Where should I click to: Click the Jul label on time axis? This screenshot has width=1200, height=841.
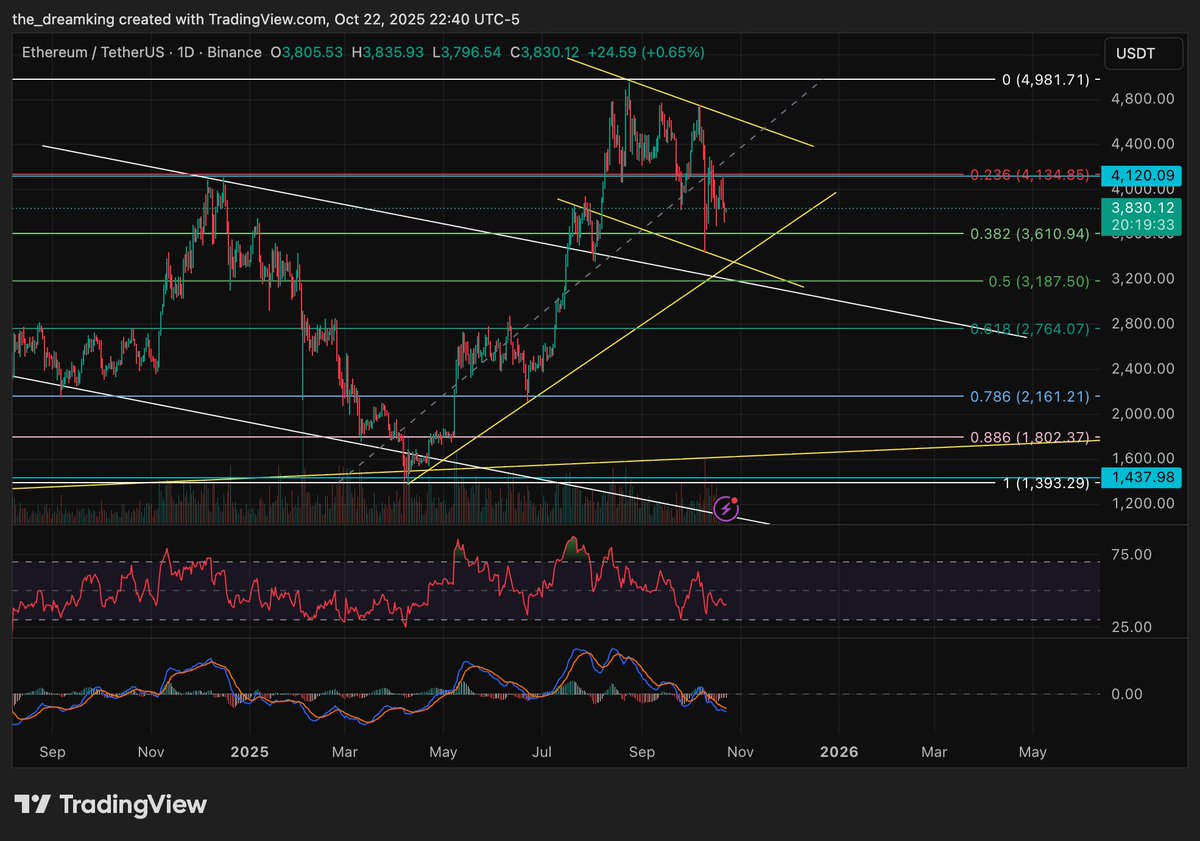(x=543, y=751)
